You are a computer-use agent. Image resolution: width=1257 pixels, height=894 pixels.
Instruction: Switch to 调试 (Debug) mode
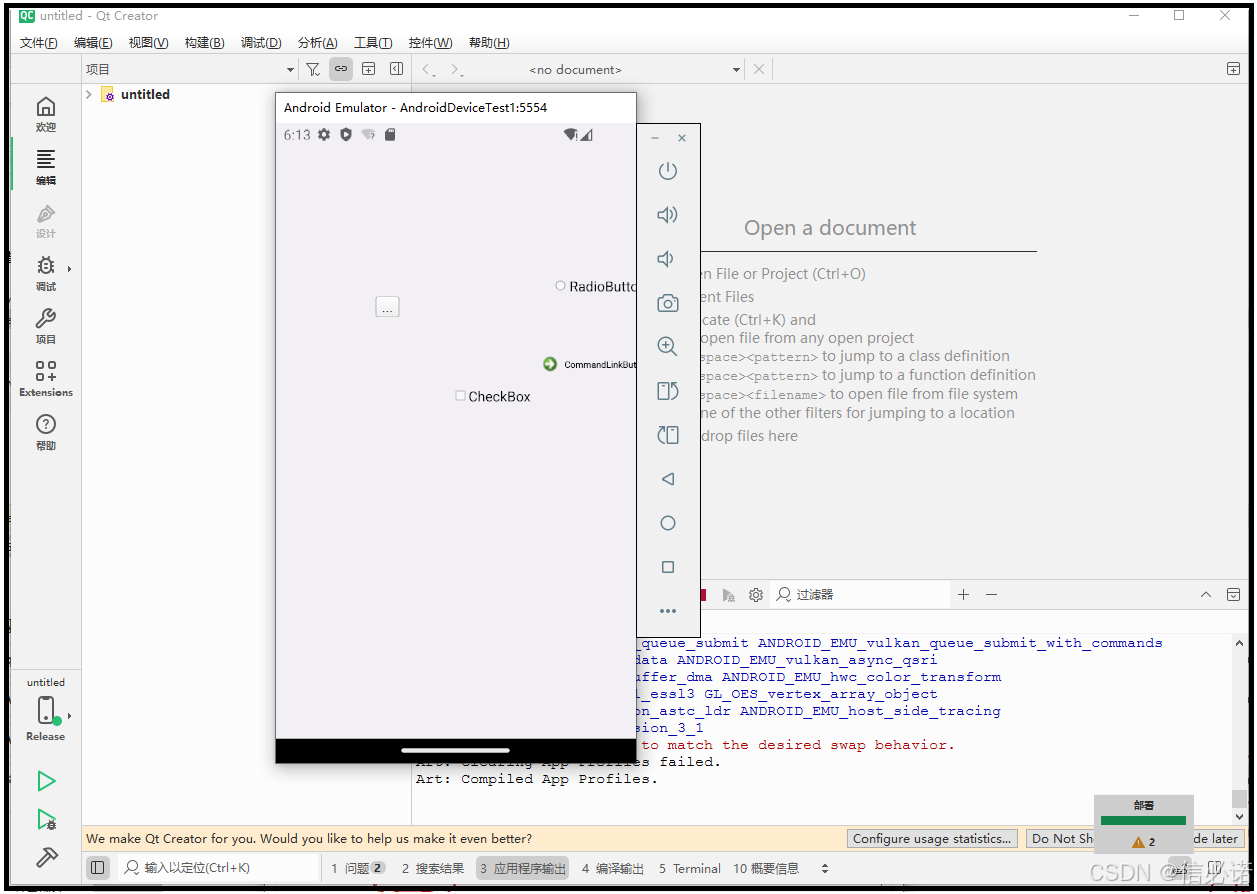click(46, 273)
